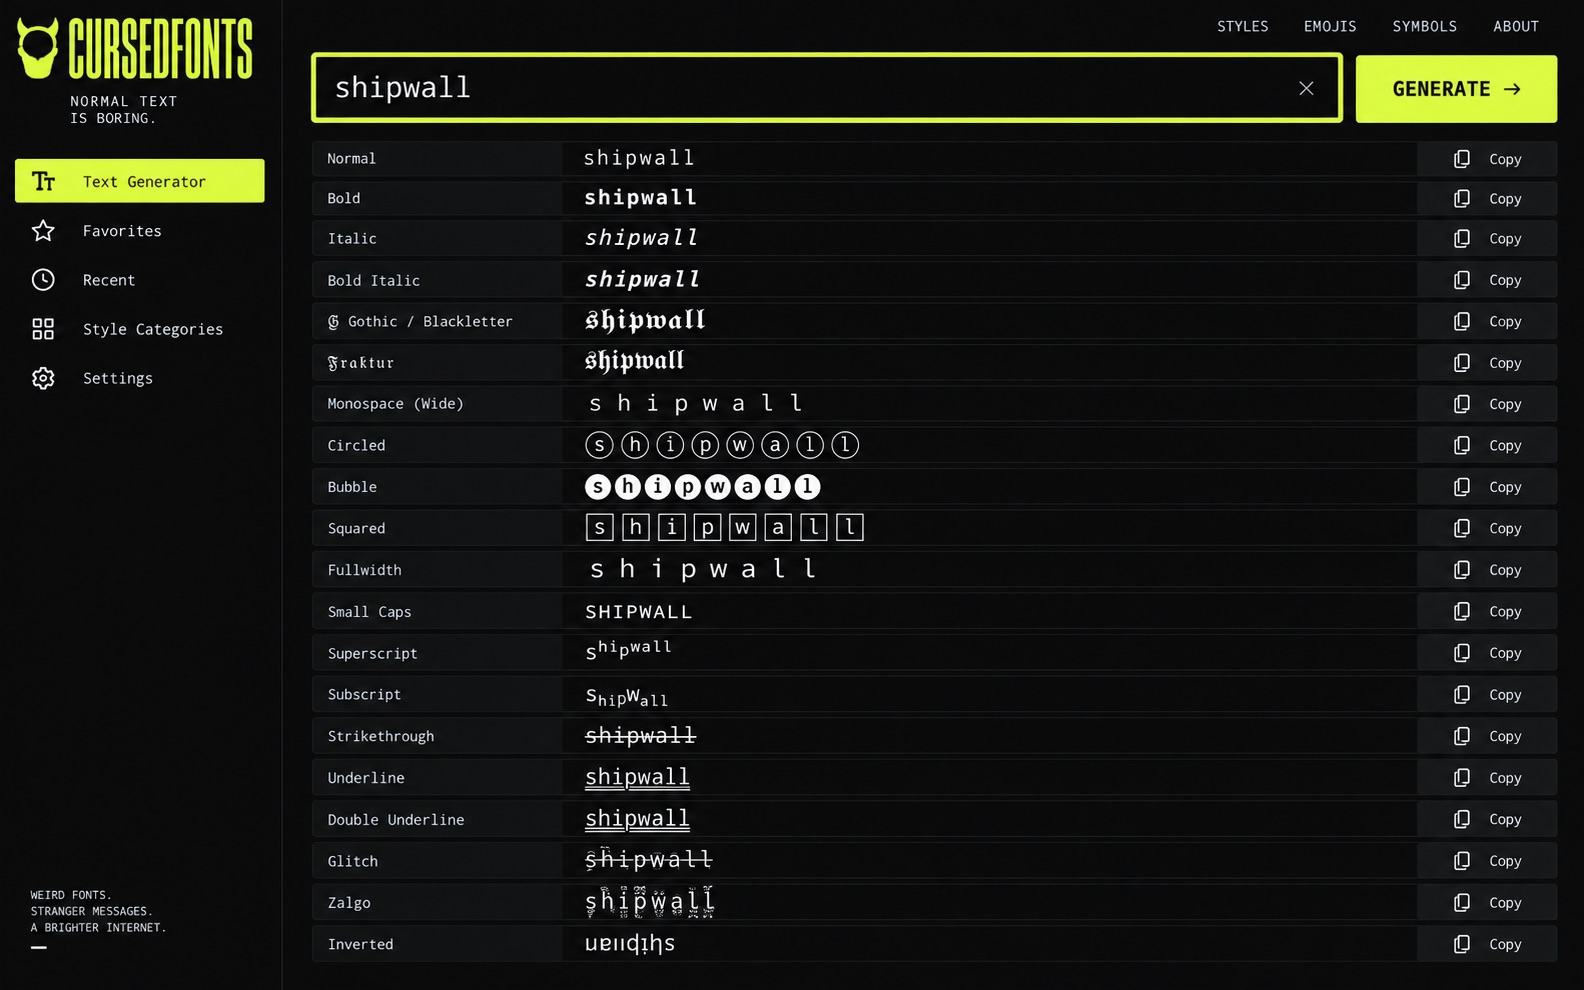The image size is (1584, 990).
Task: Click the copy icon in the Superscript row
Action: point(1462,653)
